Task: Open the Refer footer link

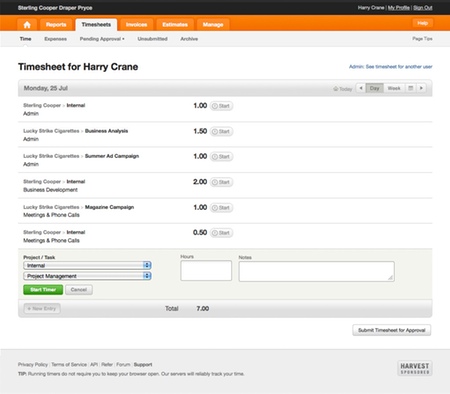Action: 107,365
